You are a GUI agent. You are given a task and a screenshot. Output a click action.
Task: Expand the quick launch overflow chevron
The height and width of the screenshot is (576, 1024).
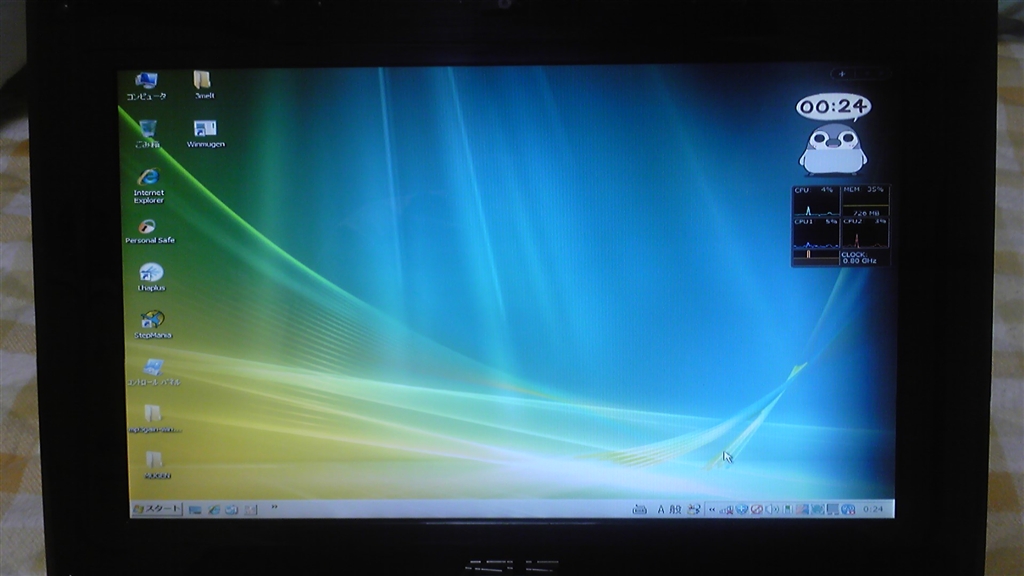pyautogui.click(x=274, y=507)
